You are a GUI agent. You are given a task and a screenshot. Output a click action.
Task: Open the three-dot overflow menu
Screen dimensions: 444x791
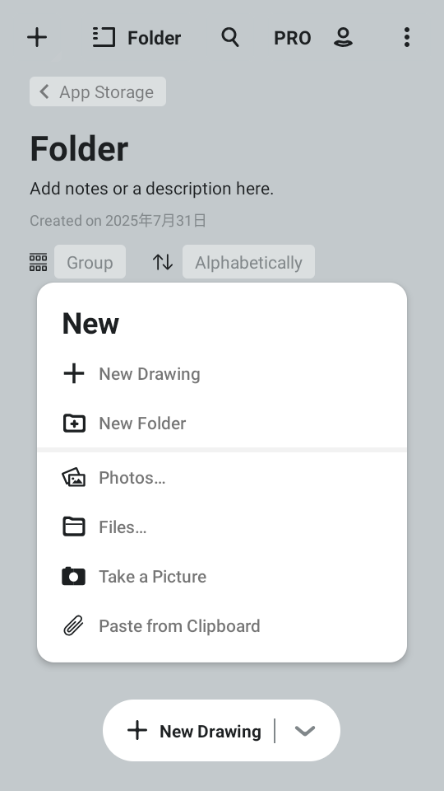(407, 37)
